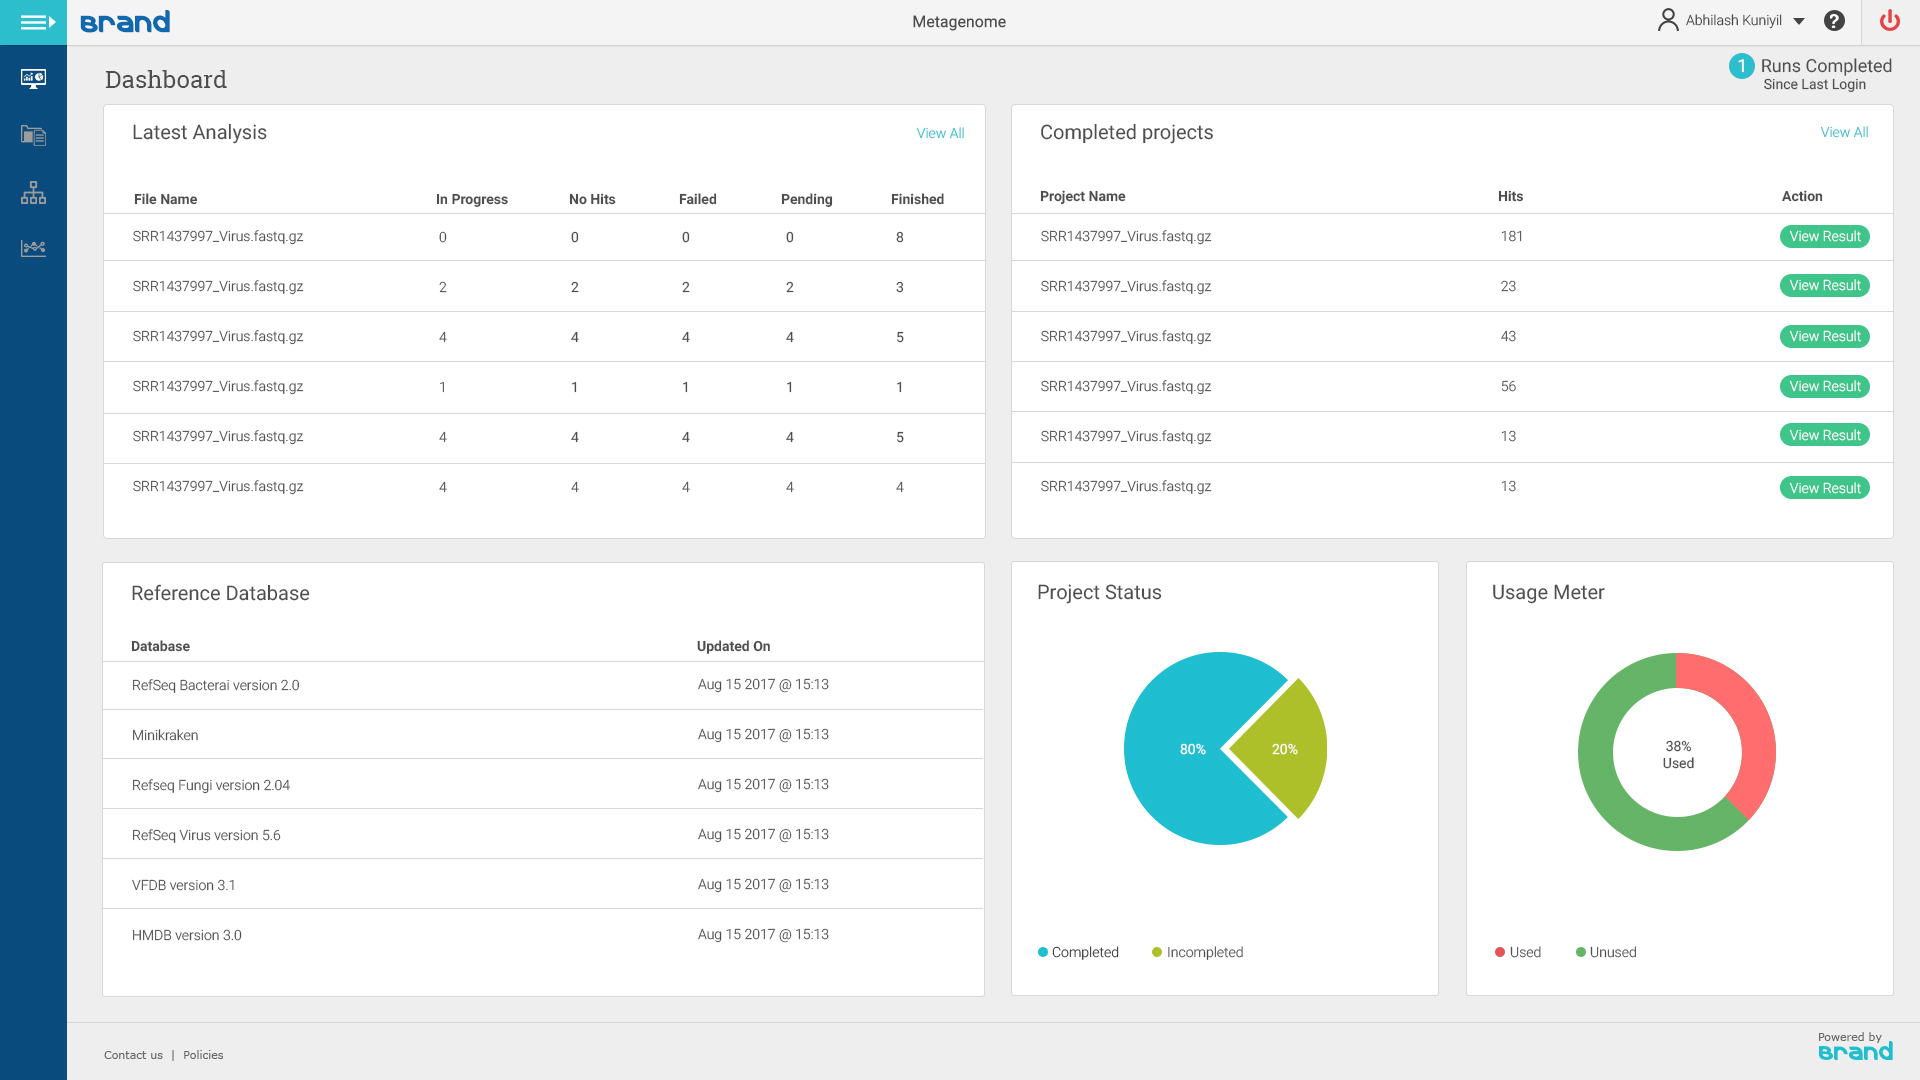Click the Contact us footer link
The image size is (1920, 1080).
coord(133,1055)
